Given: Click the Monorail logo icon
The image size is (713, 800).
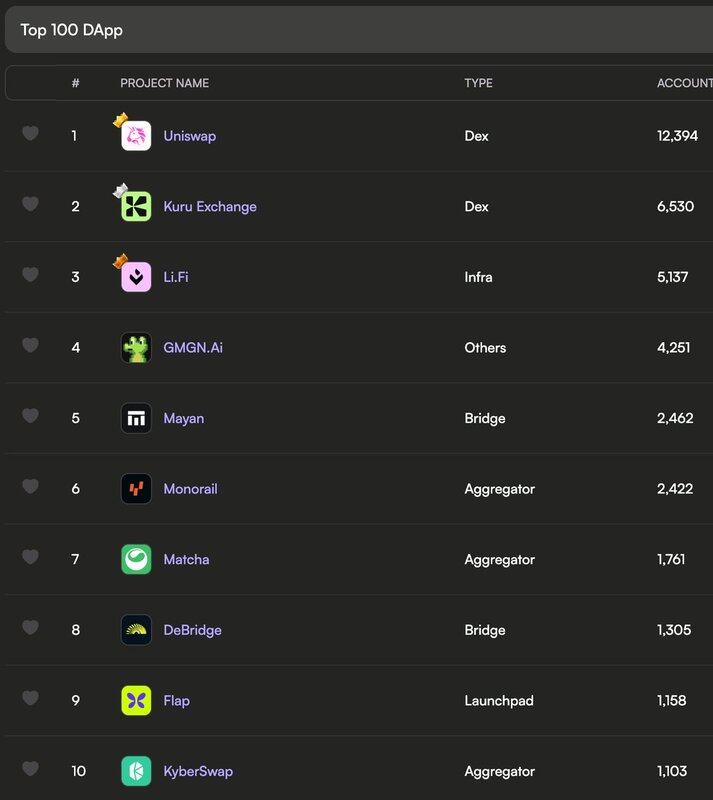Looking at the screenshot, I should point(136,489).
